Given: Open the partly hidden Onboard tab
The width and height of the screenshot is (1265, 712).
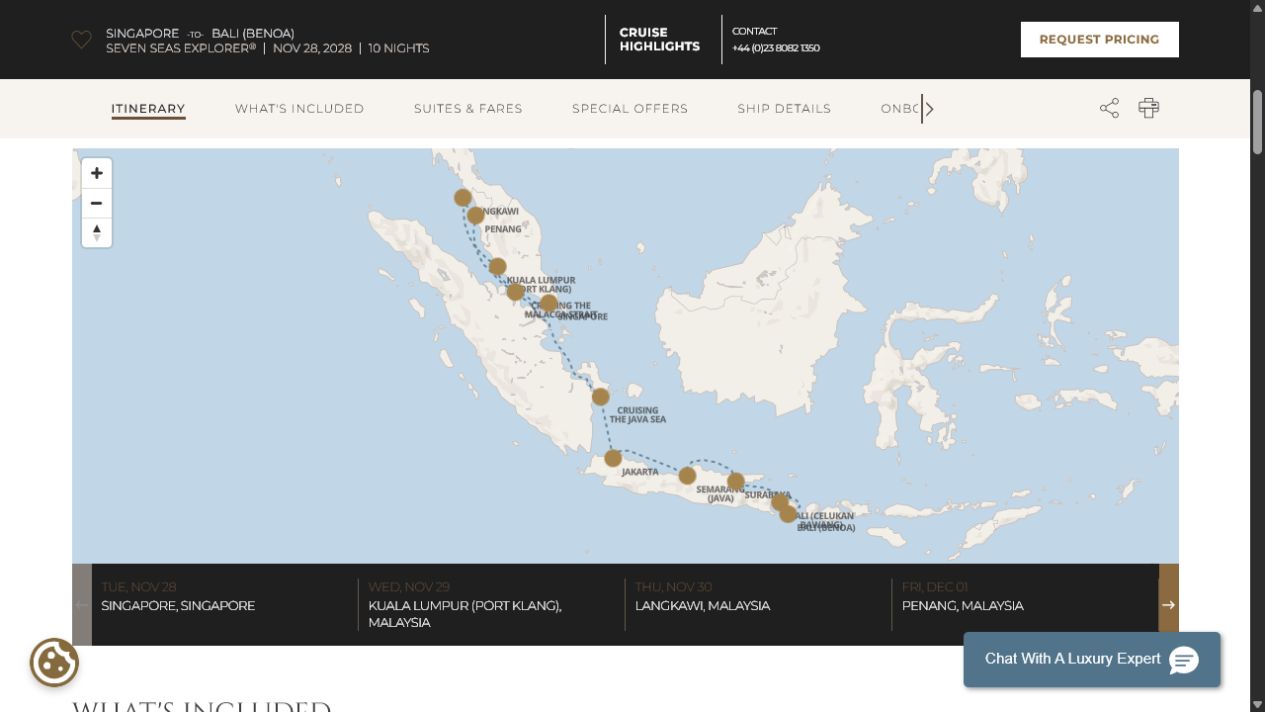Looking at the screenshot, I should point(900,109).
